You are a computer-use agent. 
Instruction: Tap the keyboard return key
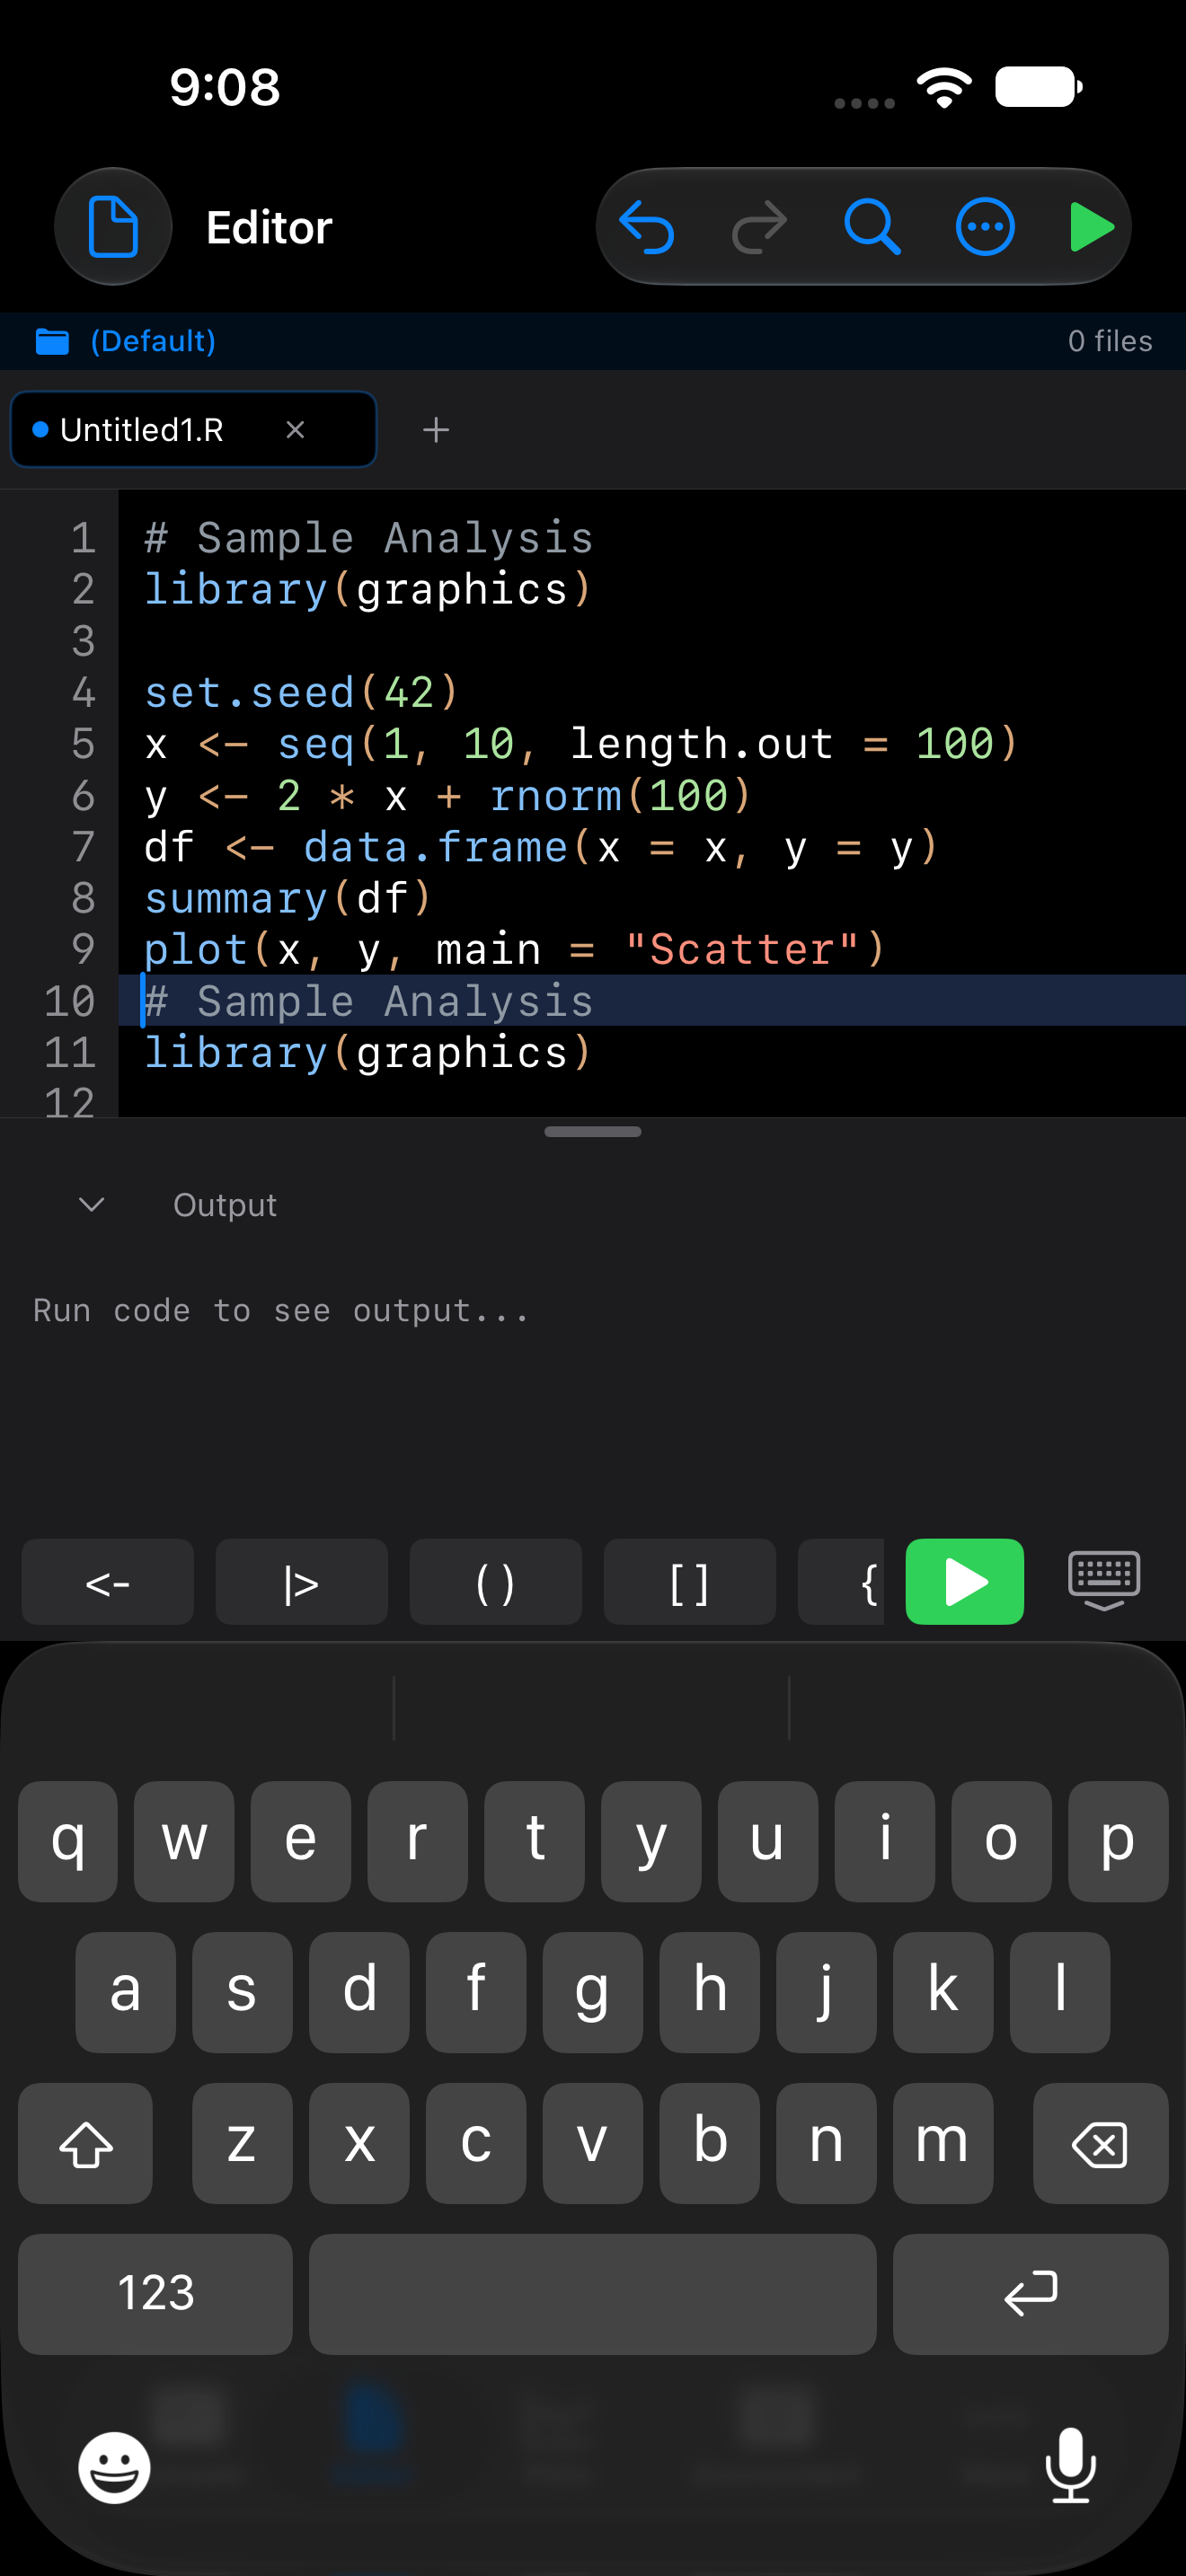click(1031, 2294)
